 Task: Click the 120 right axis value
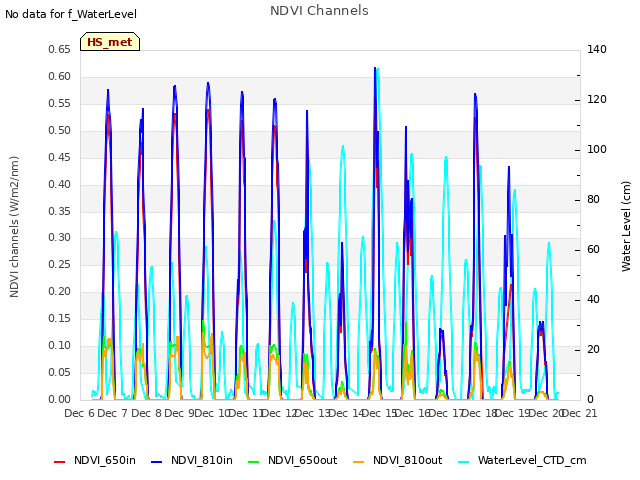pos(597,100)
